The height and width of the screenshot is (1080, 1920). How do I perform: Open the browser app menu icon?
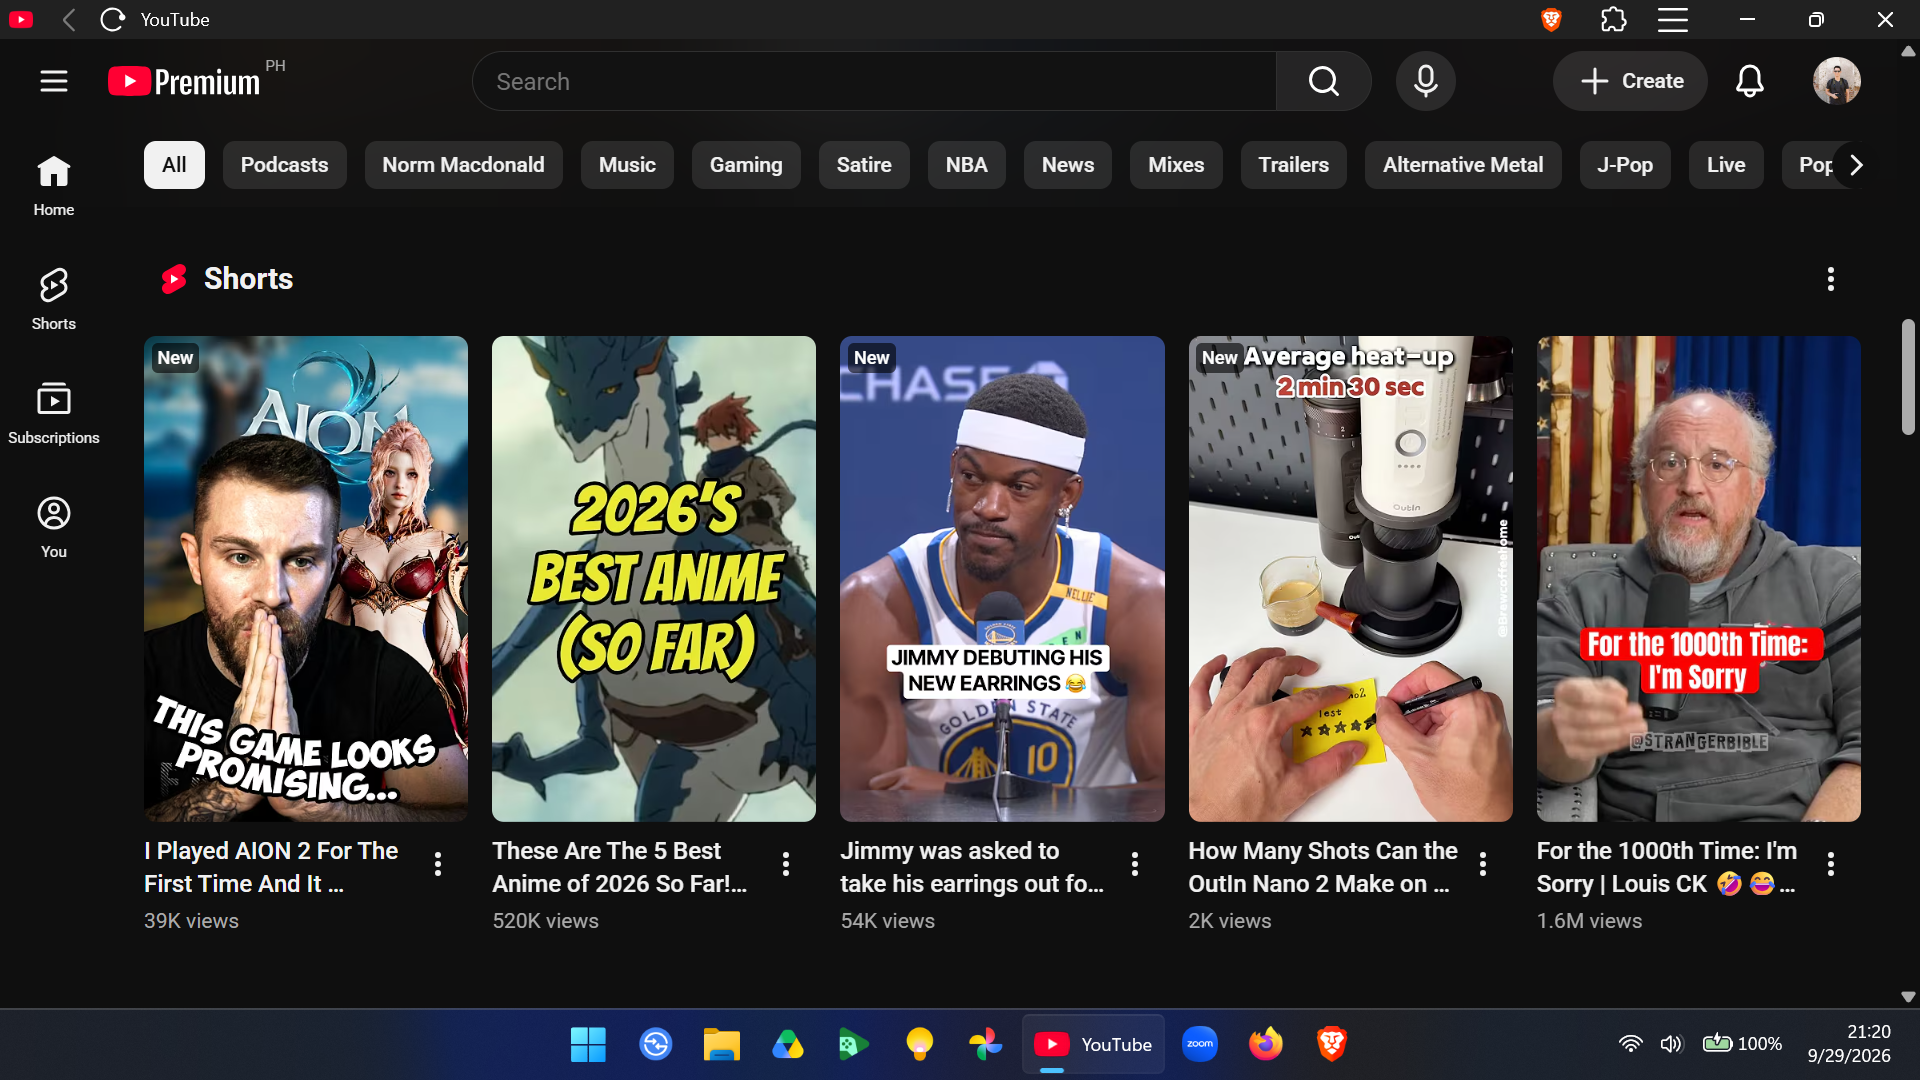point(1673,19)
